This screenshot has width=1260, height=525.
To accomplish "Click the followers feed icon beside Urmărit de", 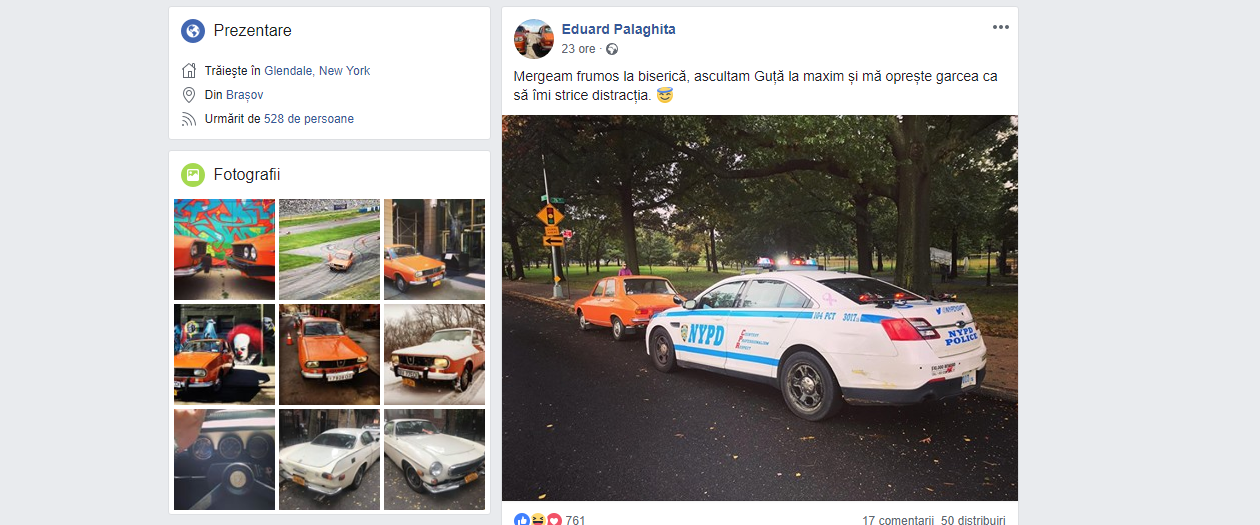I will pos(189,119).
